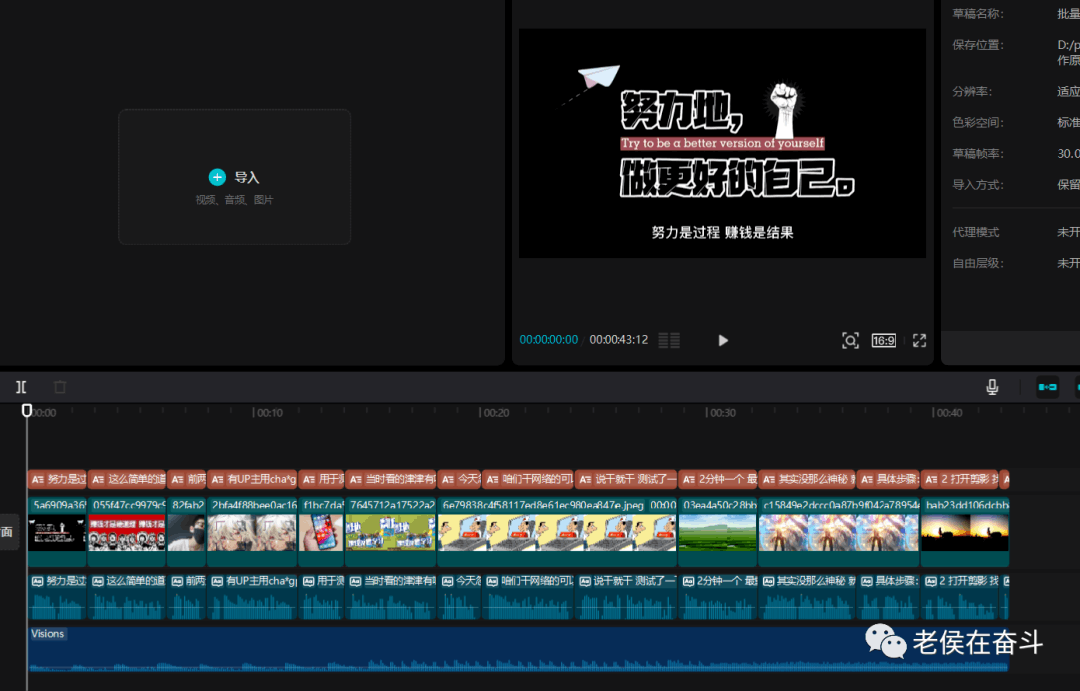Select the blue speech audio clip 努力是过

(57, 596)
